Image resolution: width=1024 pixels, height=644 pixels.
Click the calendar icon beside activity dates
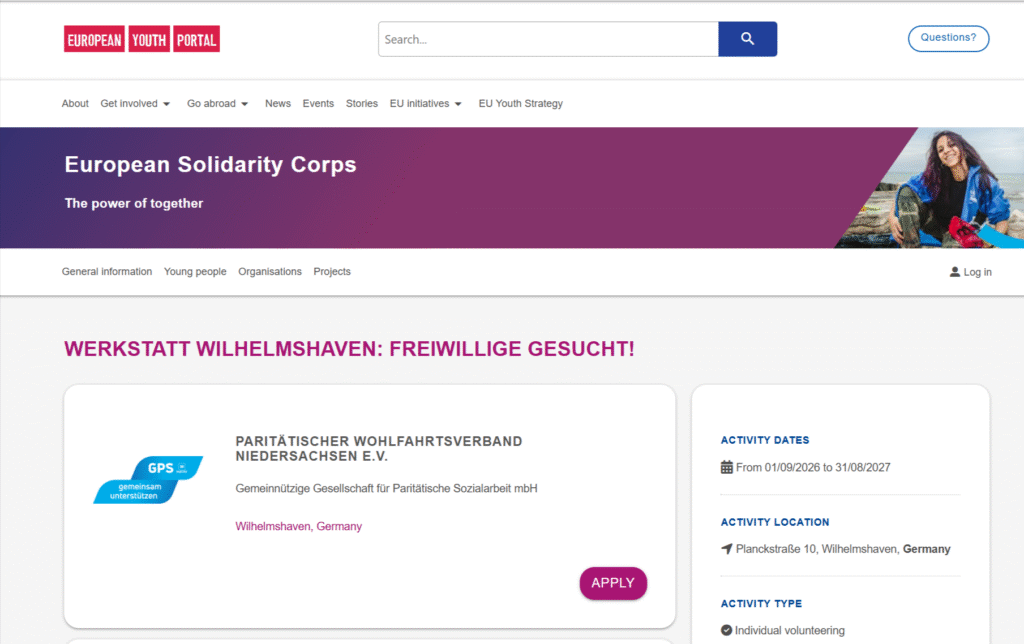(727, 467)
